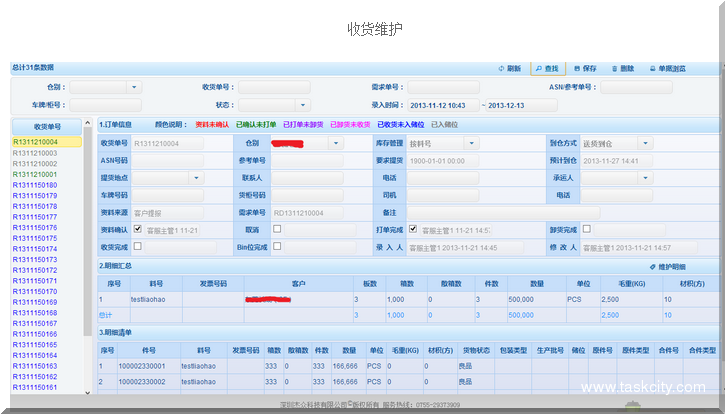Click the 删除 delete toolbar button
Screen dimensions: 725x414
coord(623,68)
